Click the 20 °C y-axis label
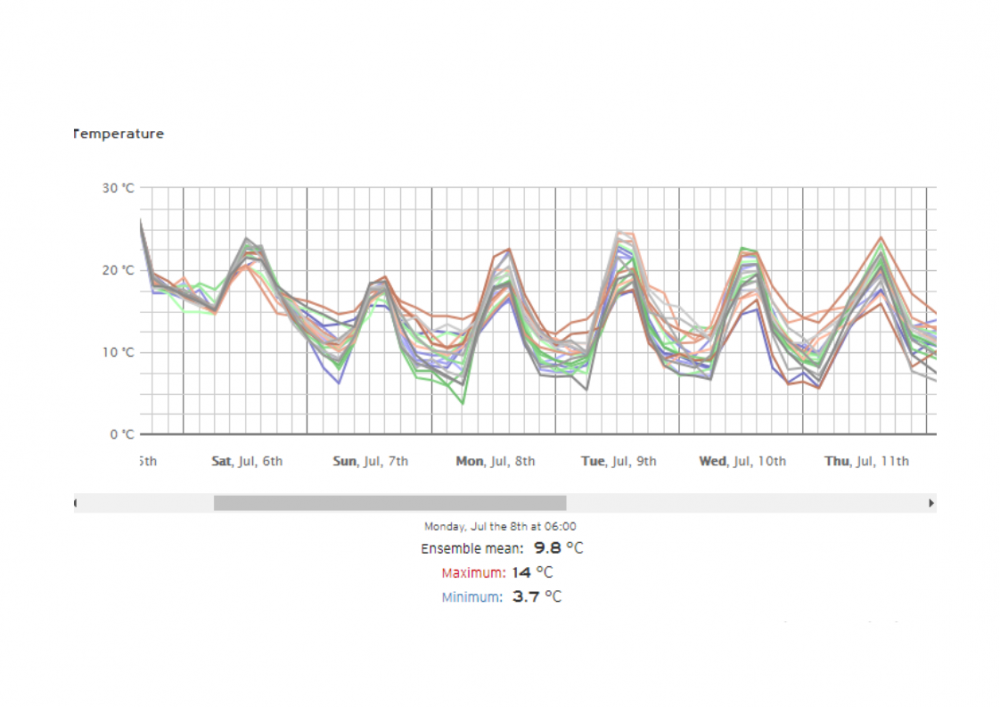The height and width of the screenshot is (707, 1000). (120, 270)
